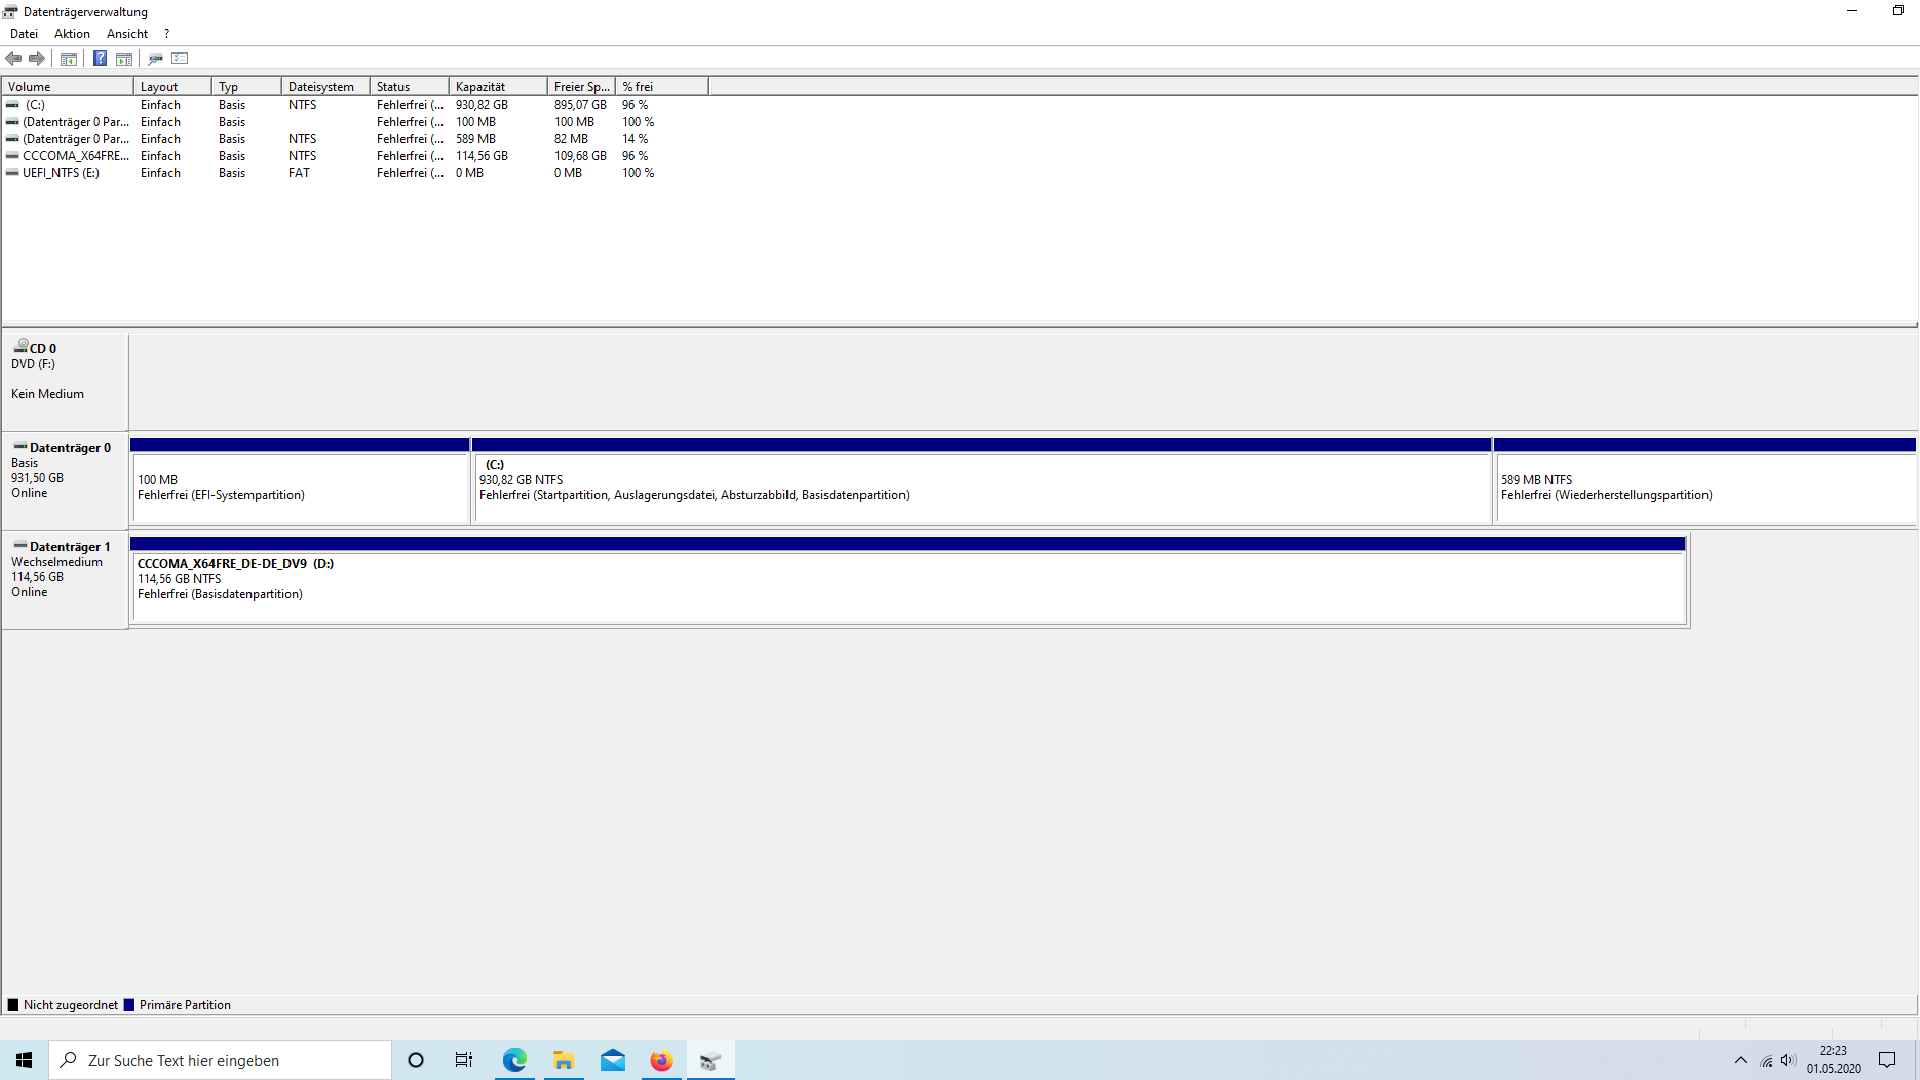Show hidden system tray icons chevron
This screenshot has width=1920, height=1080.
pyautogui.click(x=1741, y=1060)
